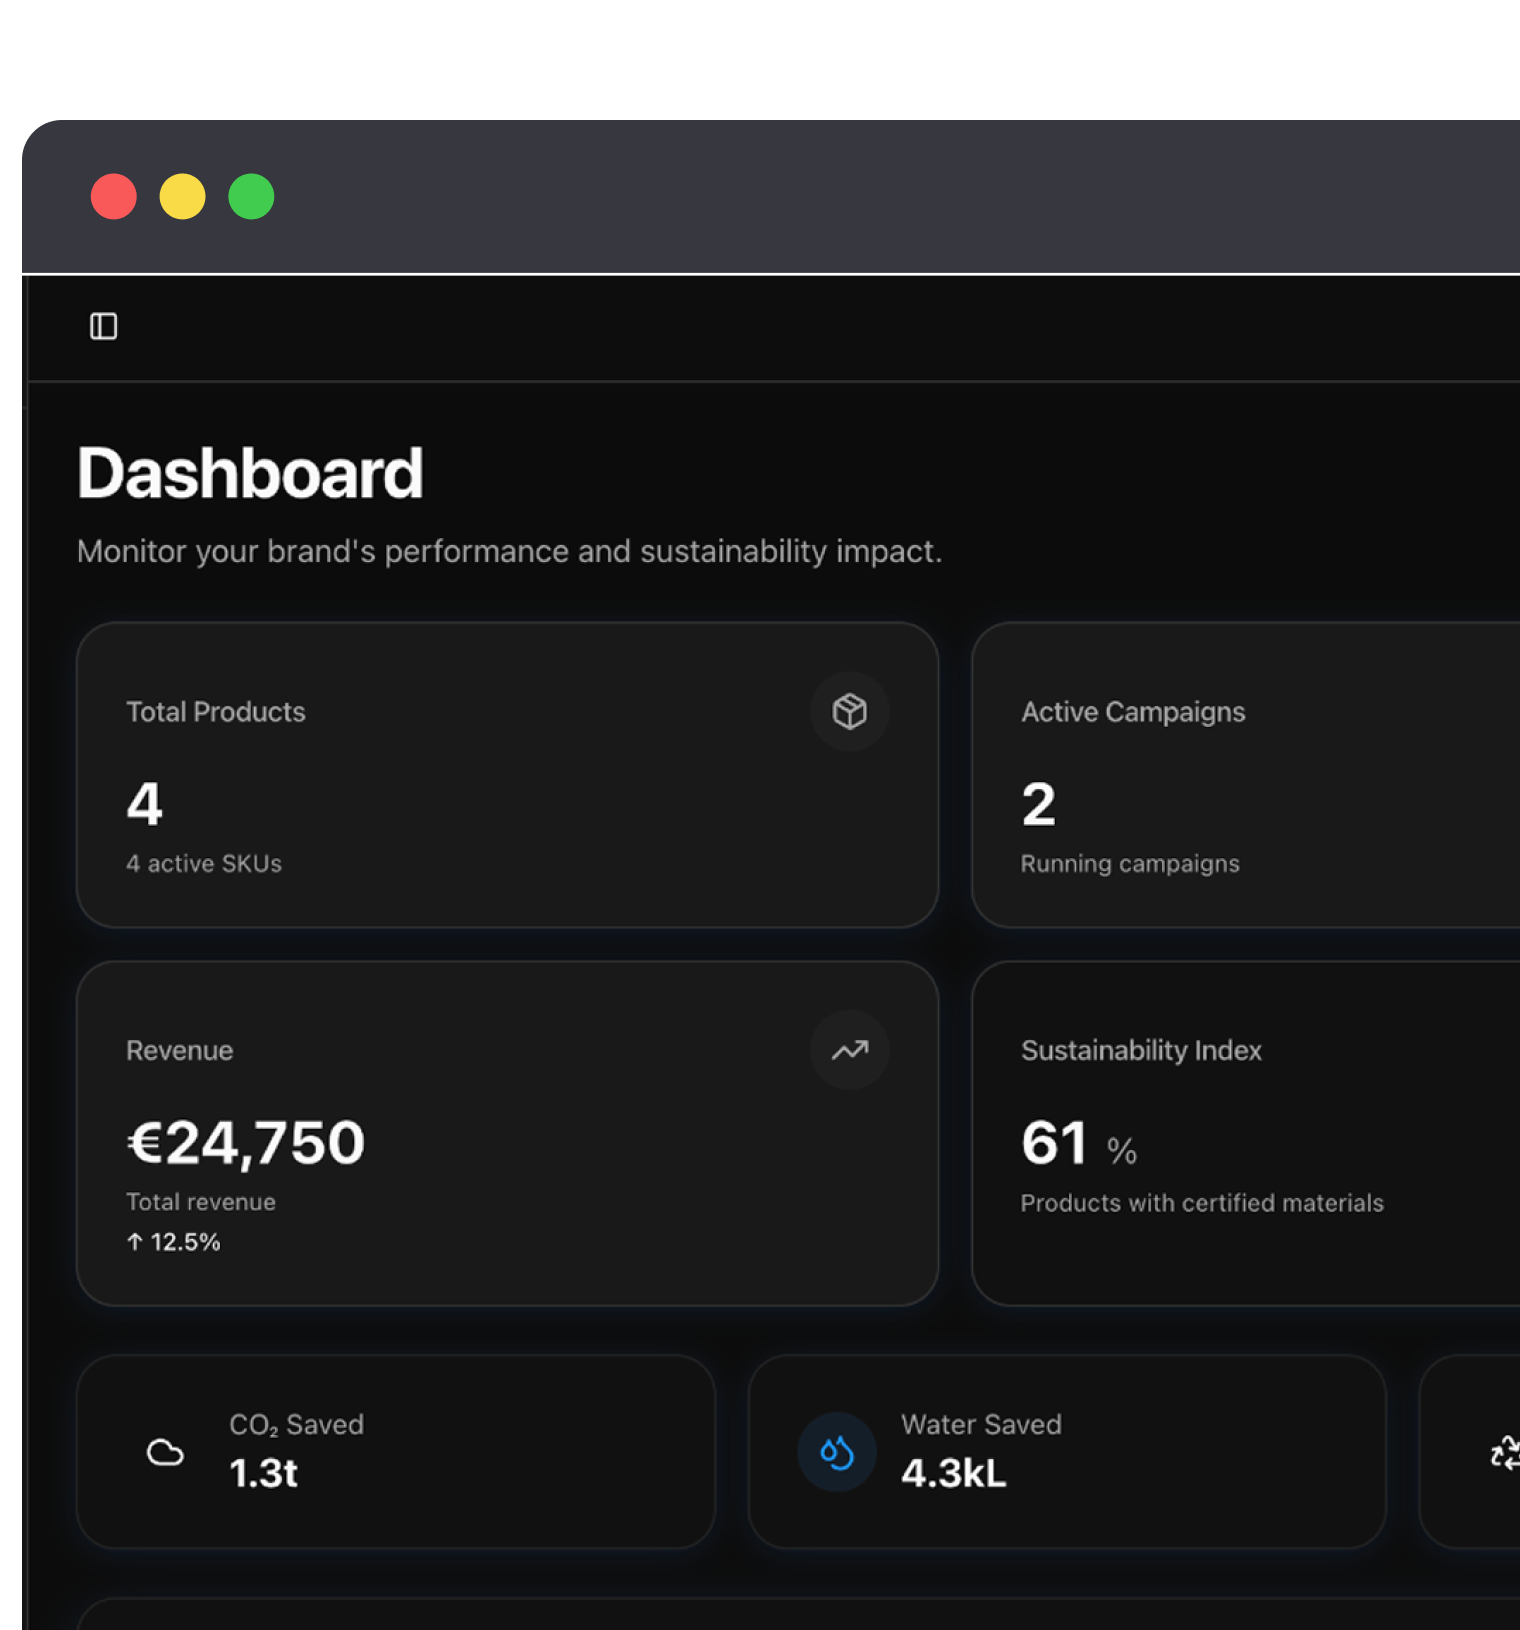The width and height of the screenshot is (1520, 1630).
Task: Click 'Products with certified materials' text
Action: click(x=1202, y=1203)
